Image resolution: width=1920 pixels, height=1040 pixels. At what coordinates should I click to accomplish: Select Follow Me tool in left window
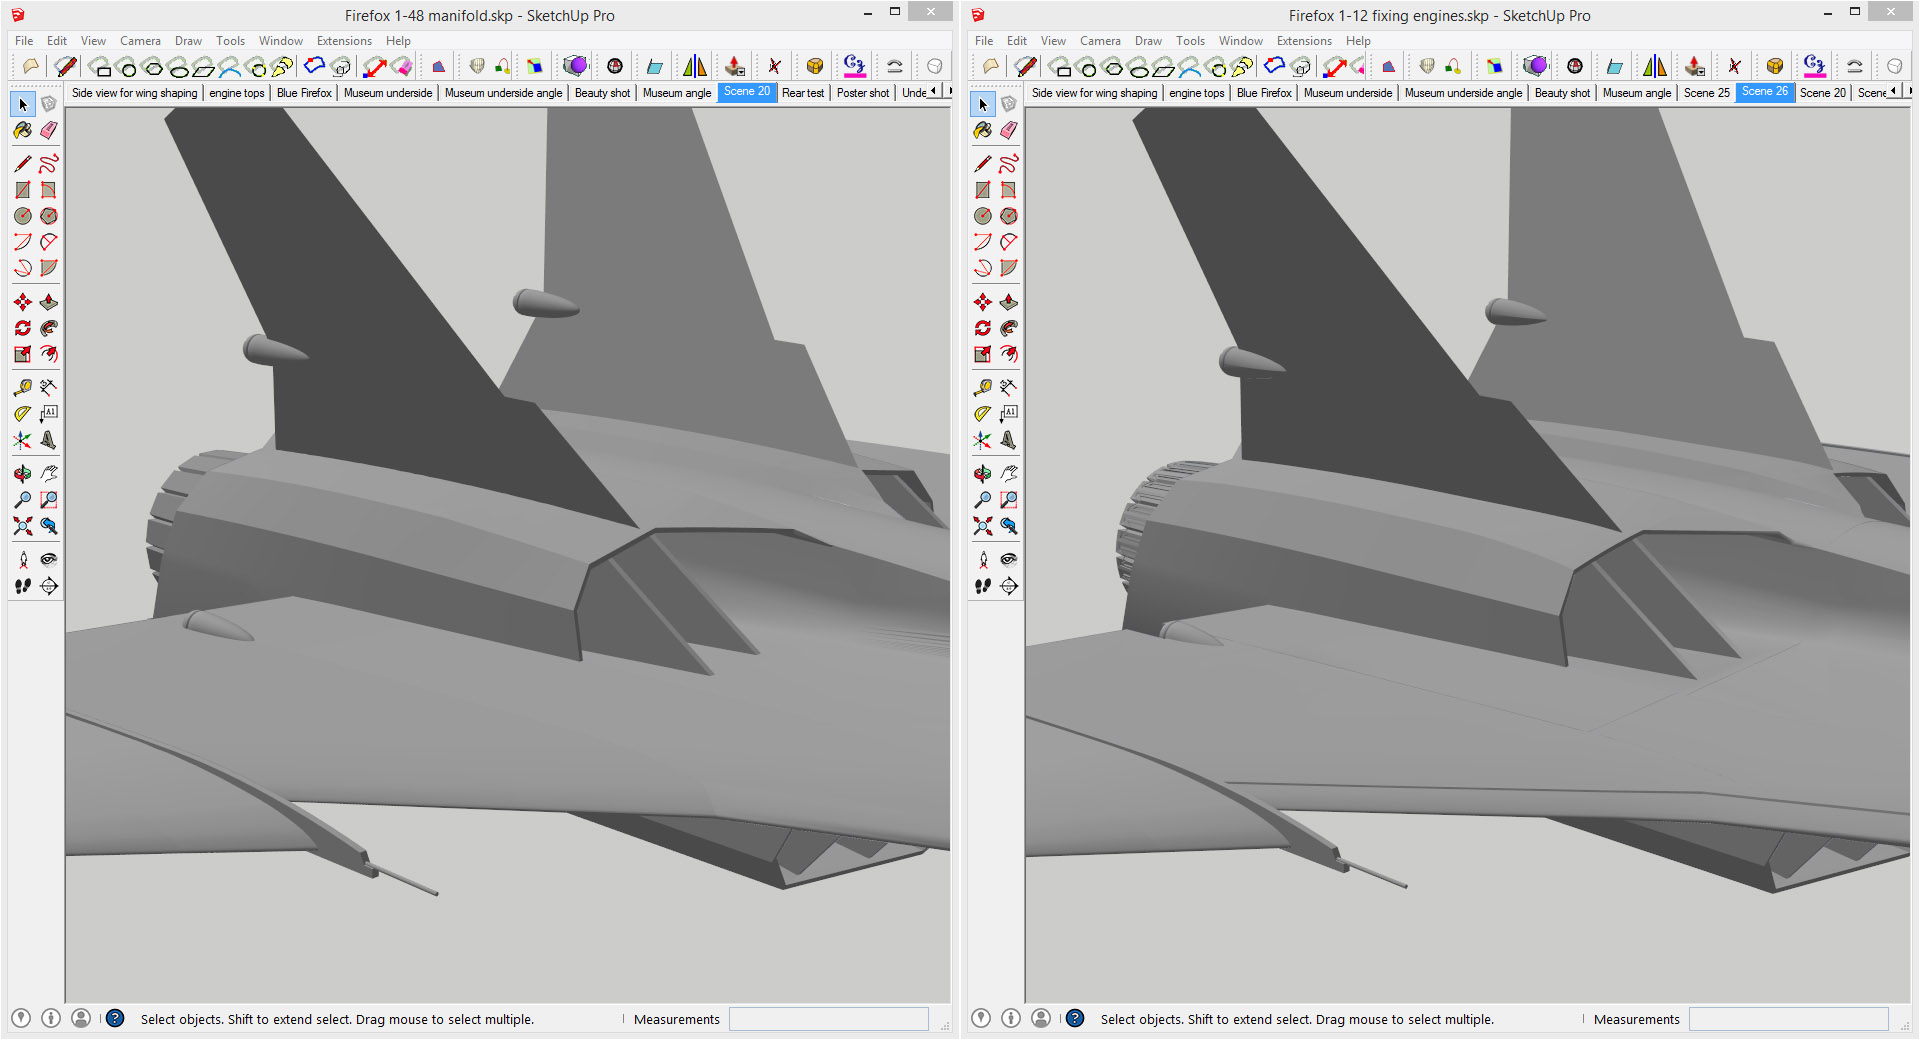pos(49,328)
